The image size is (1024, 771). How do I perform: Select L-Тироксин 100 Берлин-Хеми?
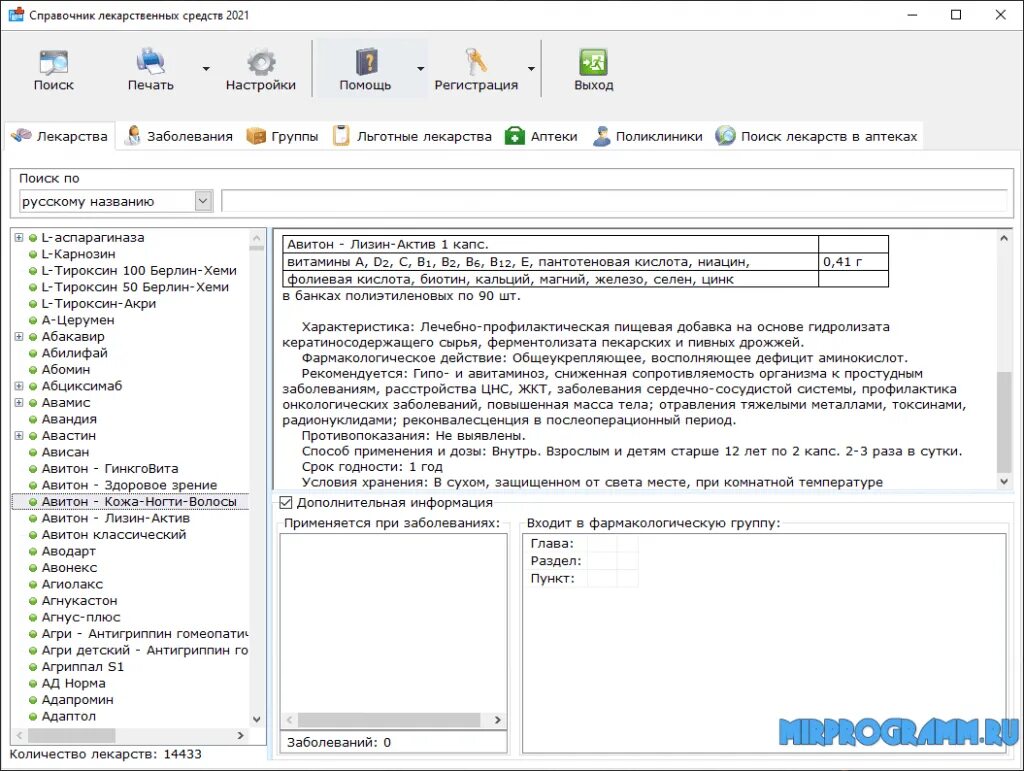(139, 270)
